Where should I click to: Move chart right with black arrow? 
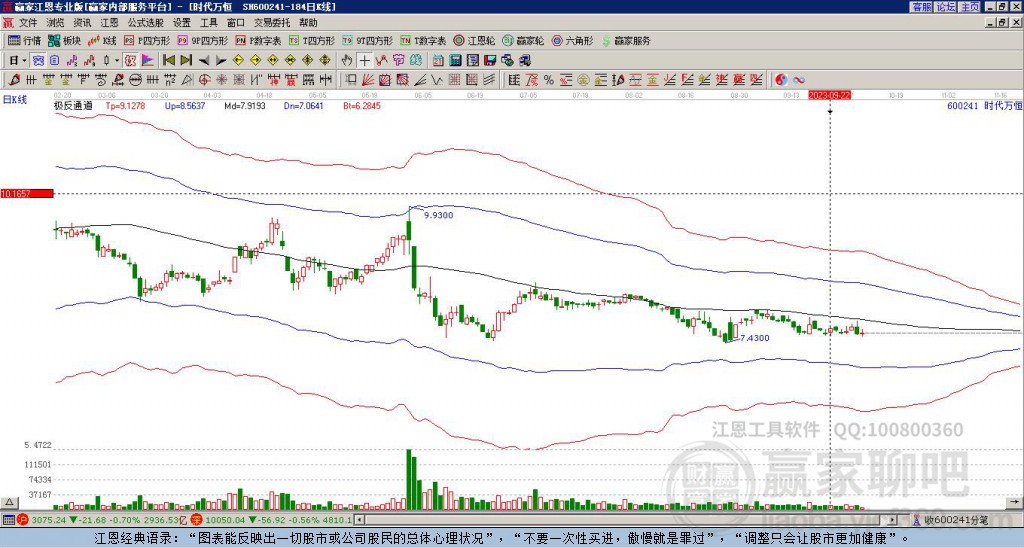coord(221,61)
